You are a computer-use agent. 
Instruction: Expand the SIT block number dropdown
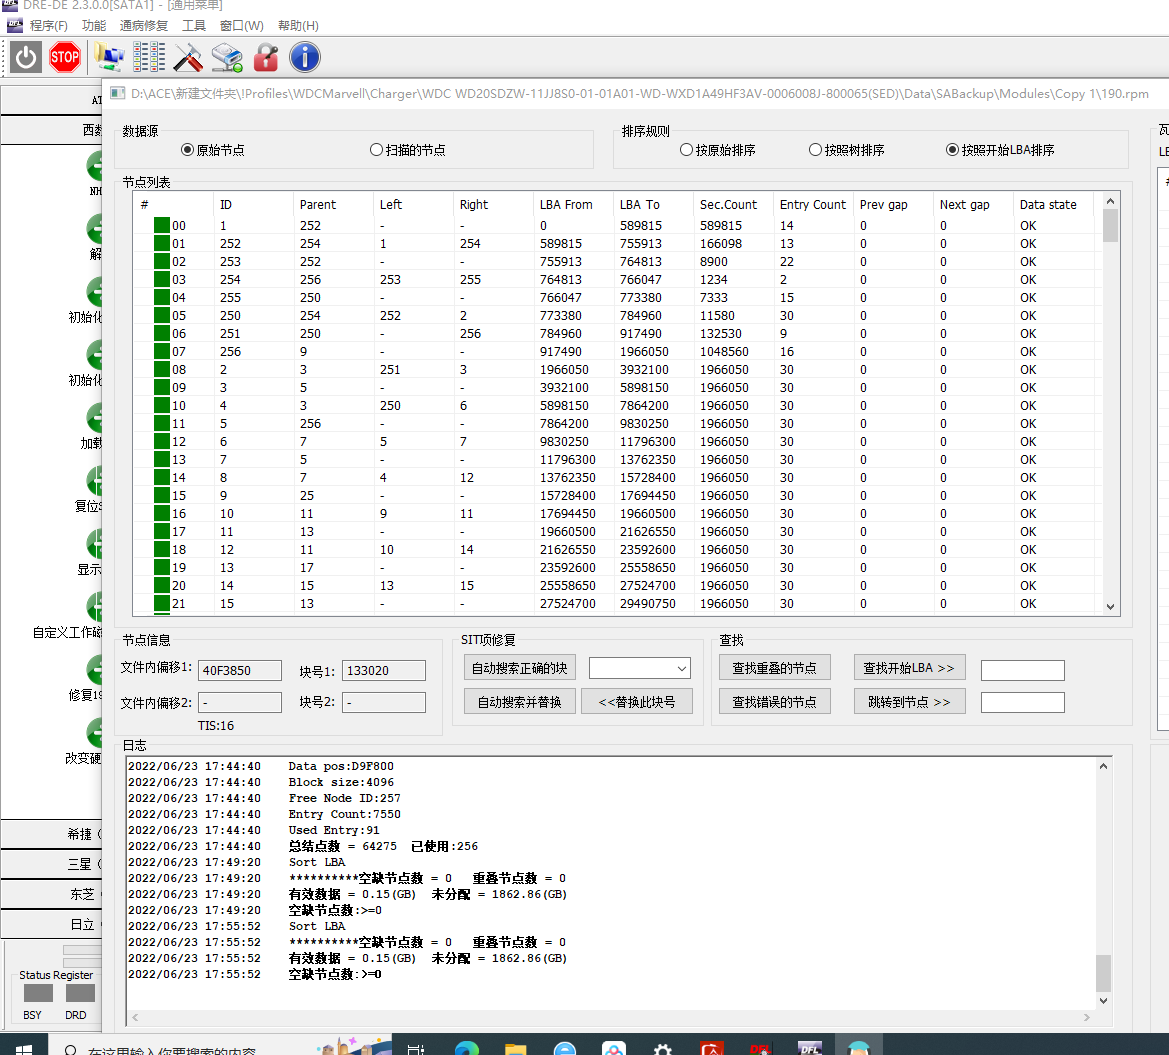point(681,669)
